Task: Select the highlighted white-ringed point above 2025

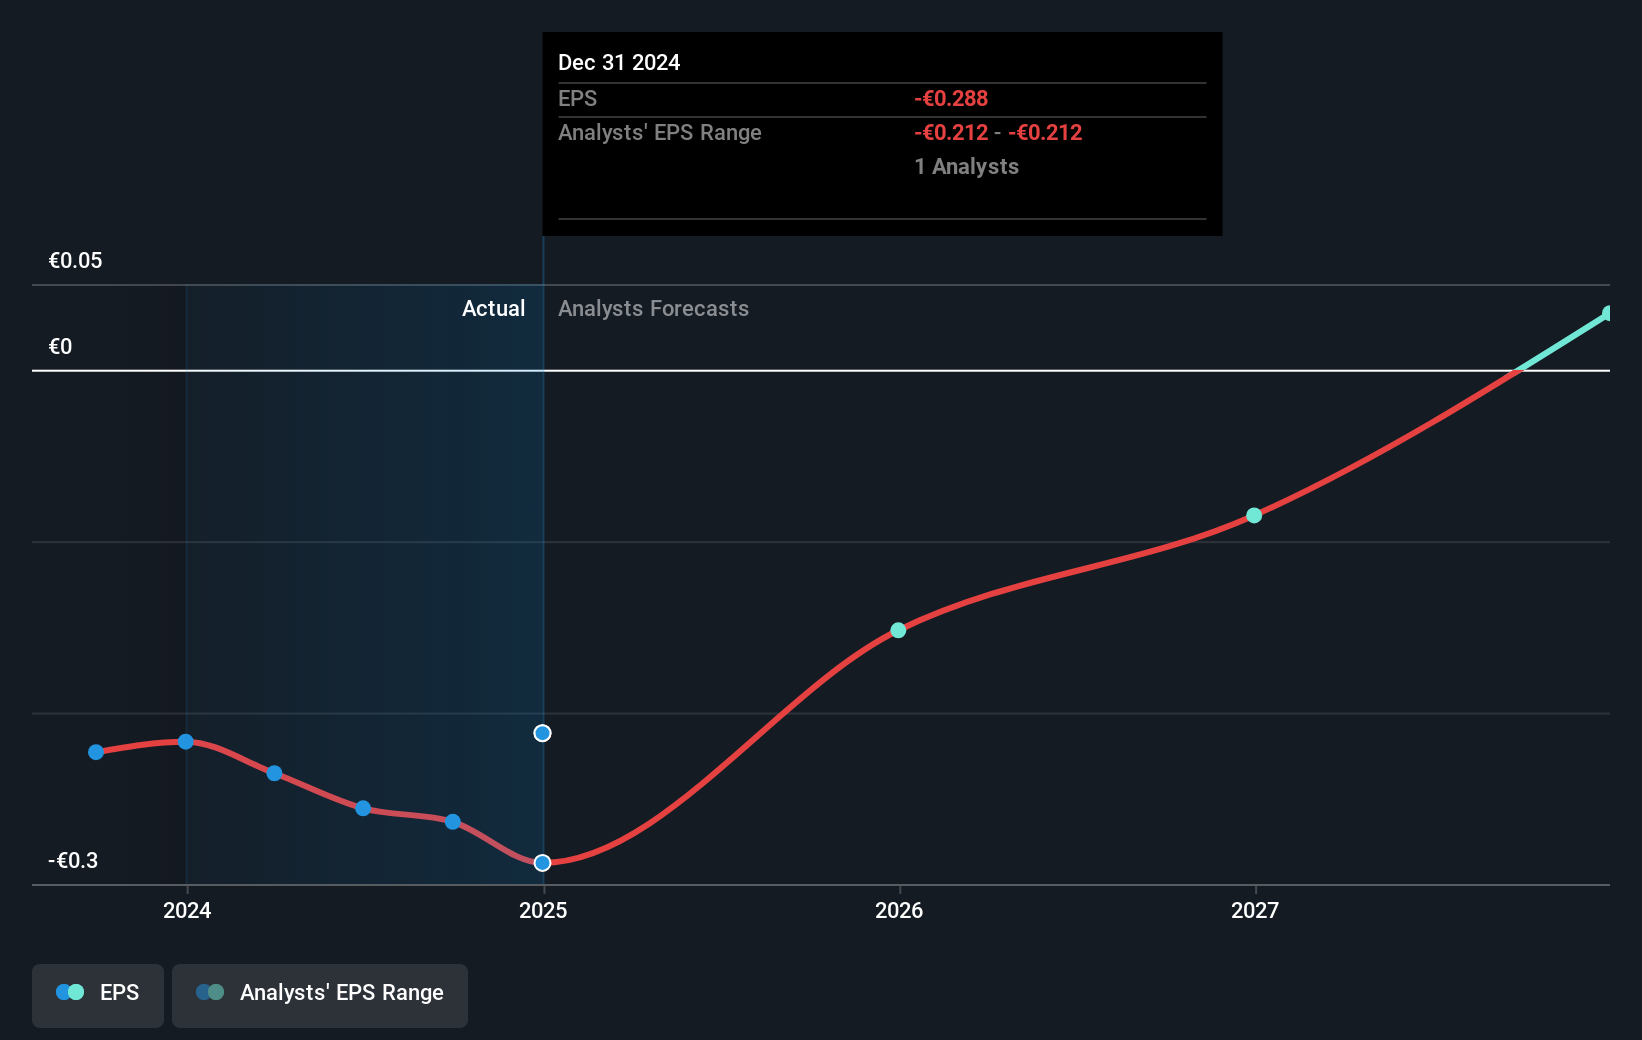Action: point(542,732)
